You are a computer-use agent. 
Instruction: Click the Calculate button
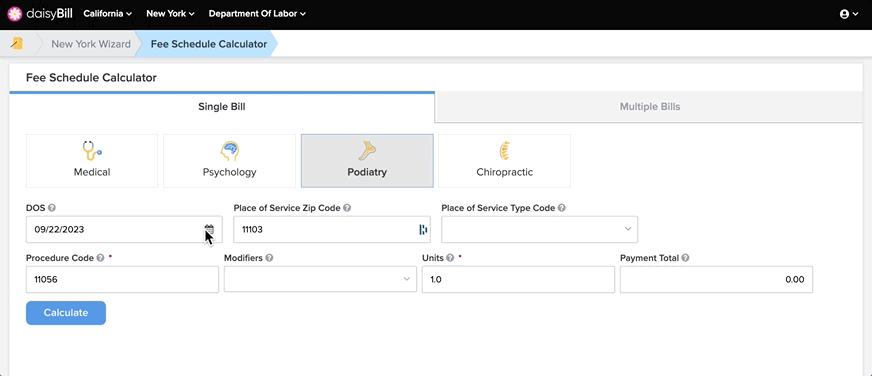(x=66, y=313)
